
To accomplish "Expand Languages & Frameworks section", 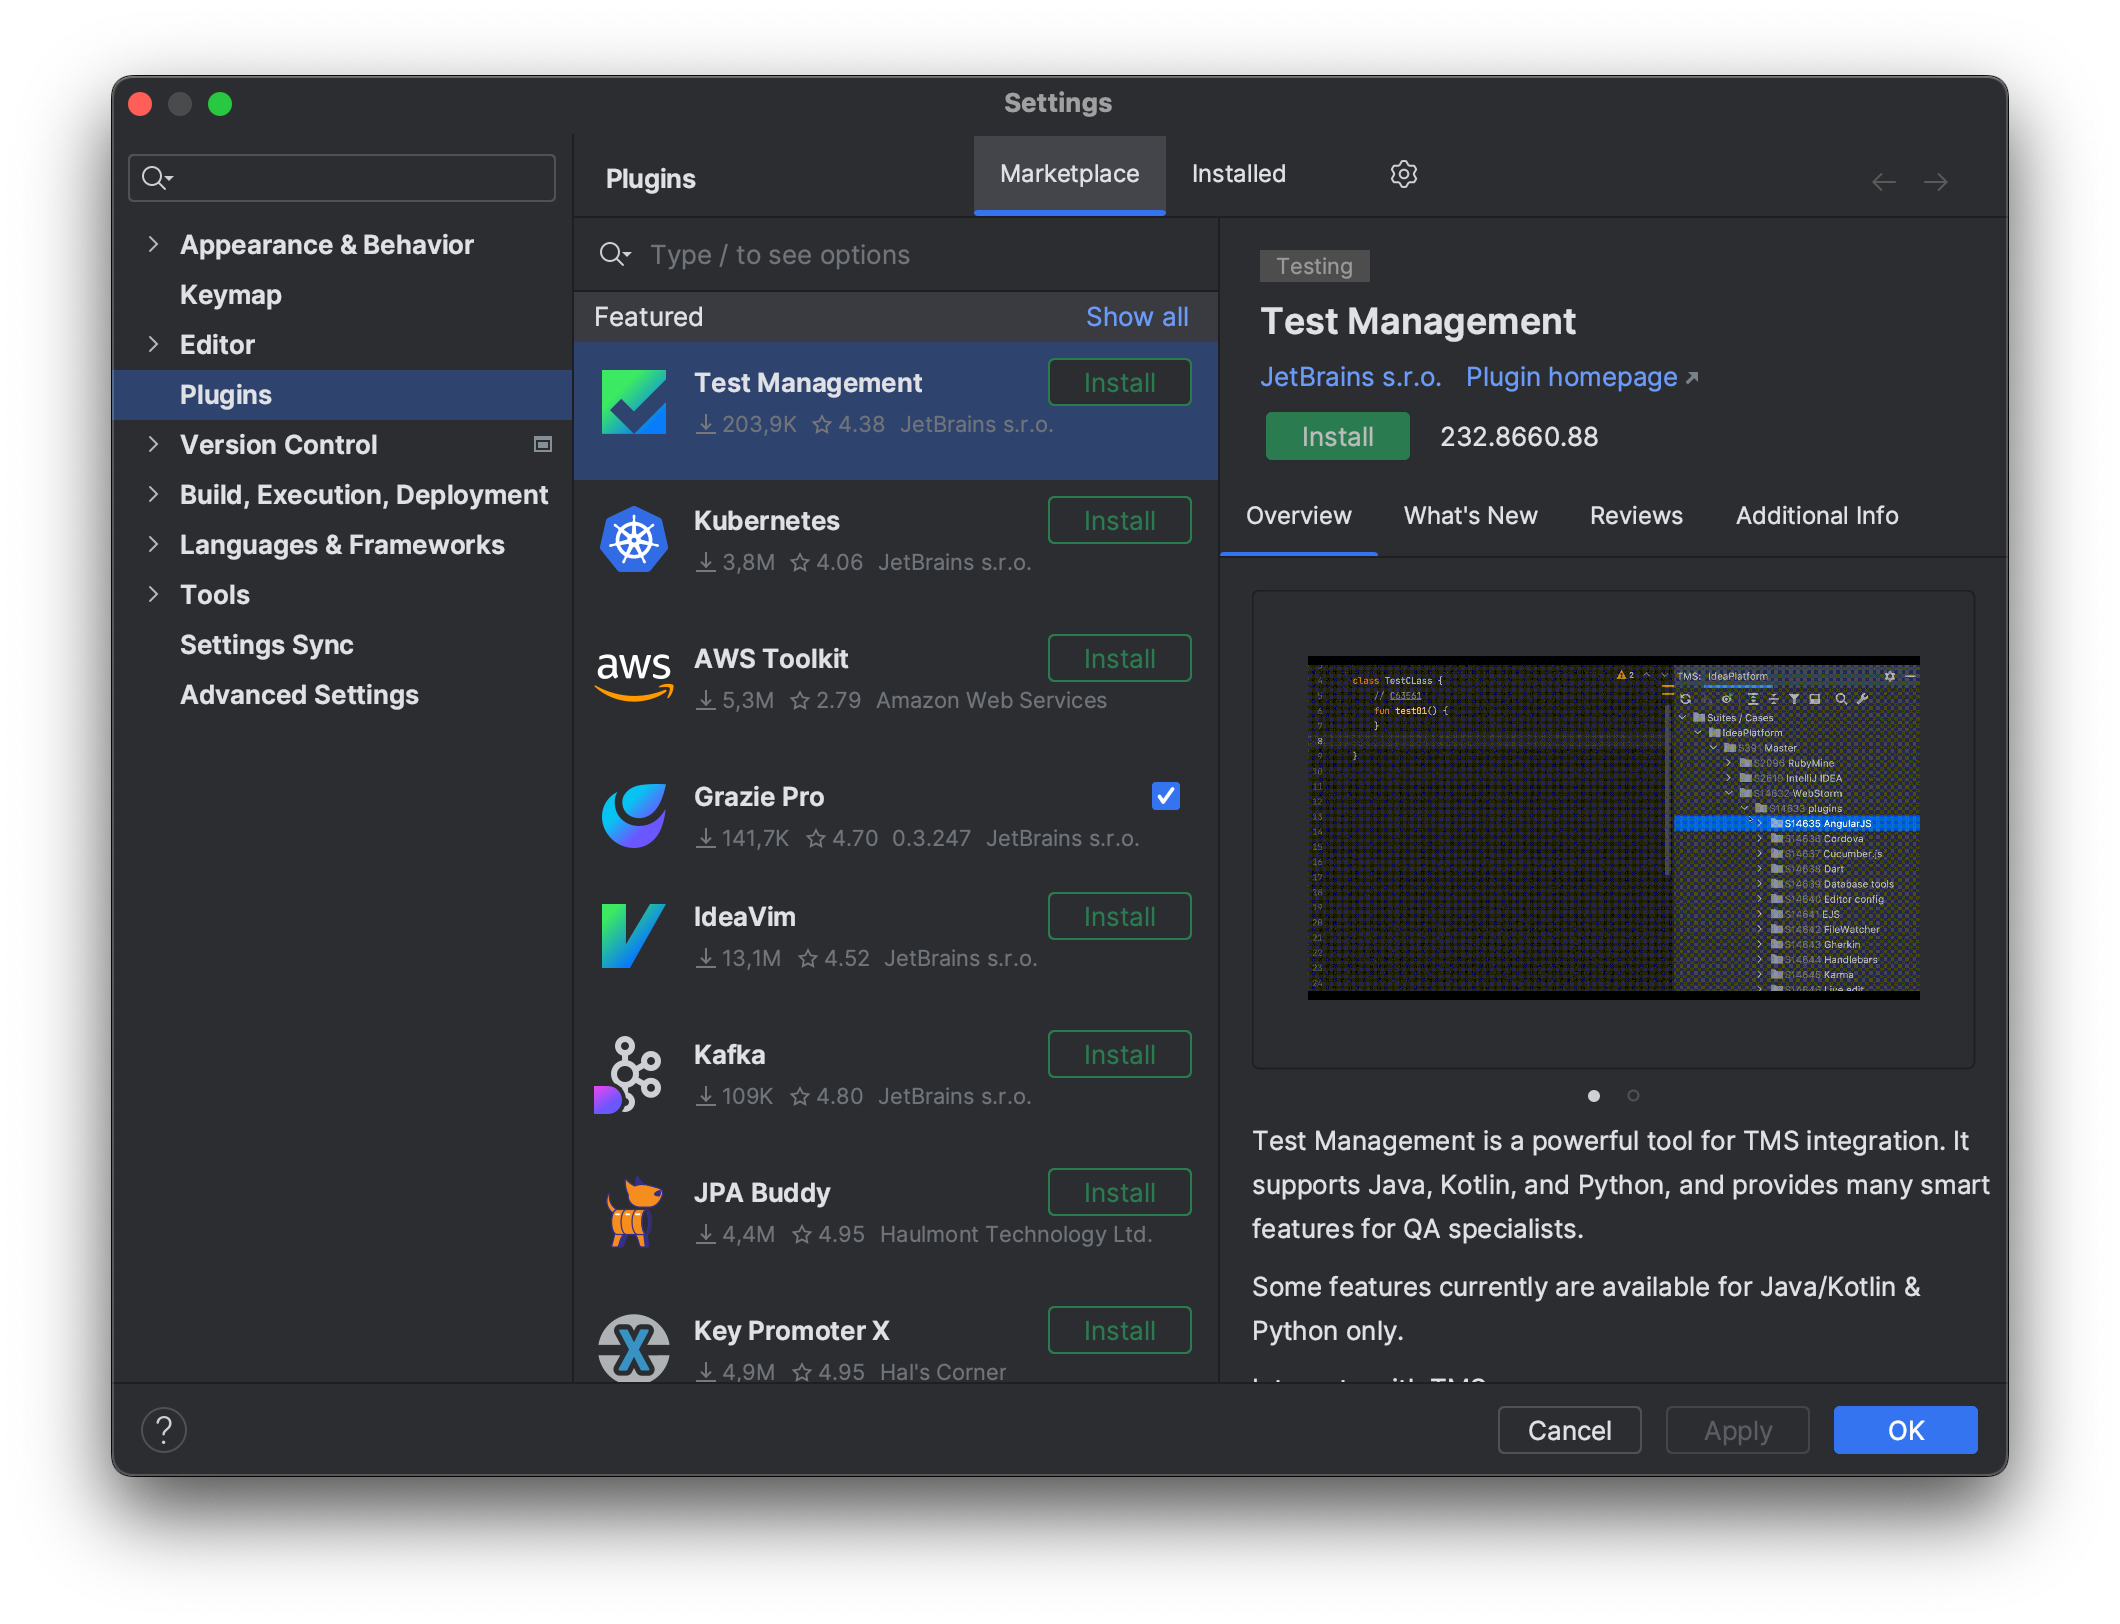I will coord(153,544).
